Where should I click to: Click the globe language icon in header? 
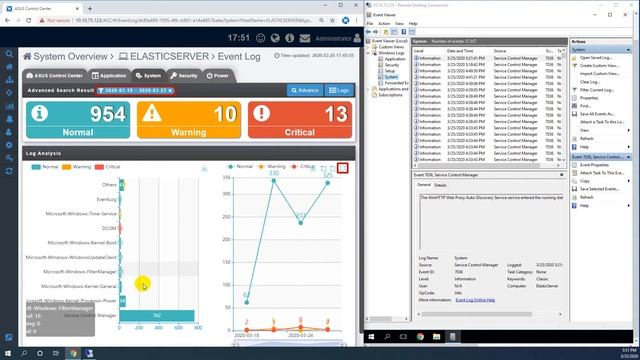275,38
